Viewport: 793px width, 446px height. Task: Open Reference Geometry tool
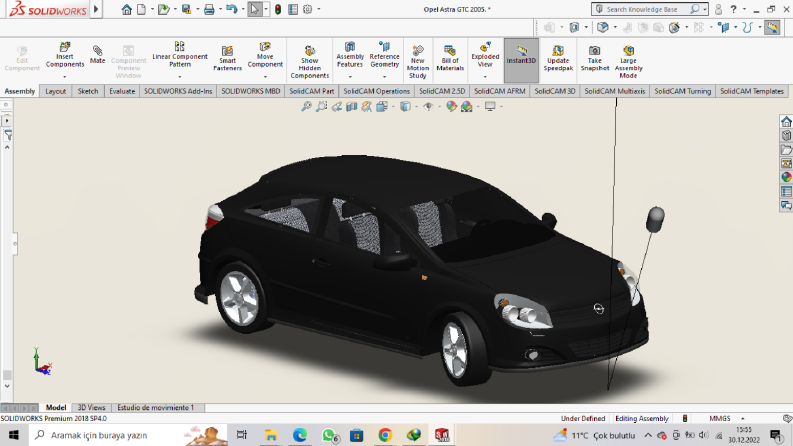(x=384, y=56)
